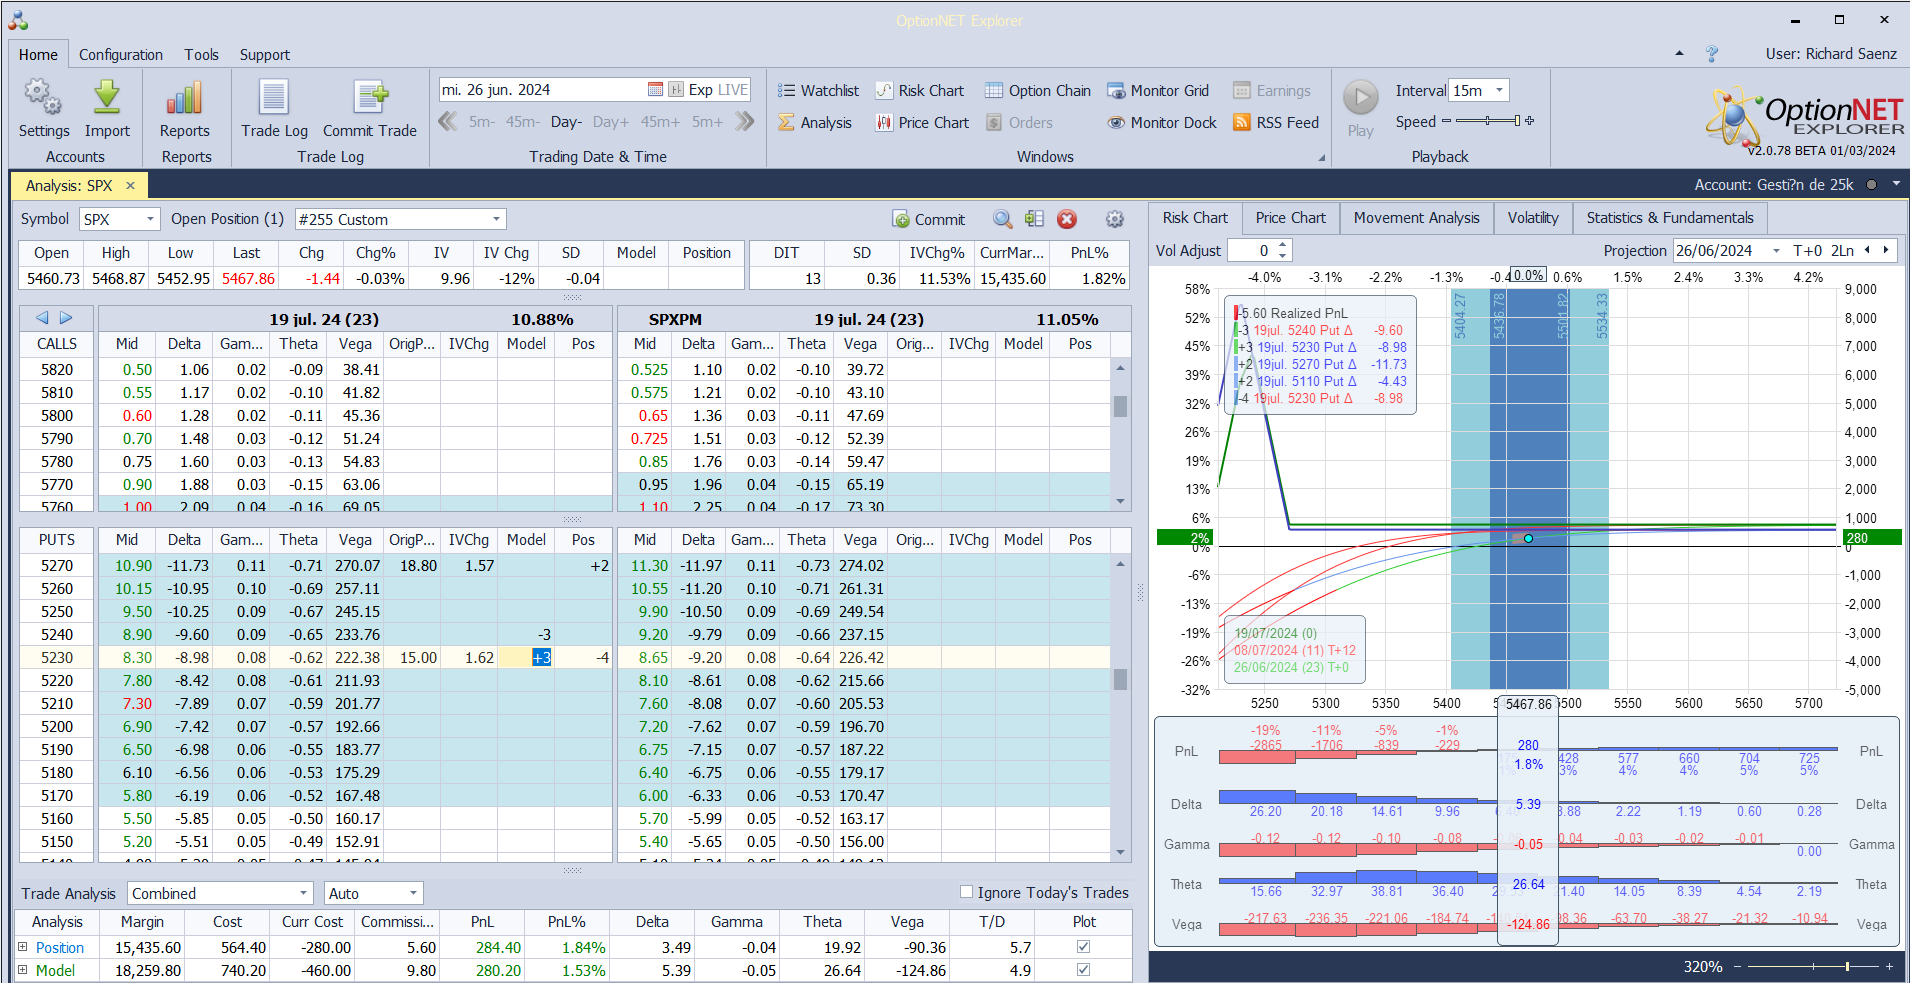Open the Symbol SPX dropdown
Viewport: 1910px width, 983px height.
coord(150,220)
